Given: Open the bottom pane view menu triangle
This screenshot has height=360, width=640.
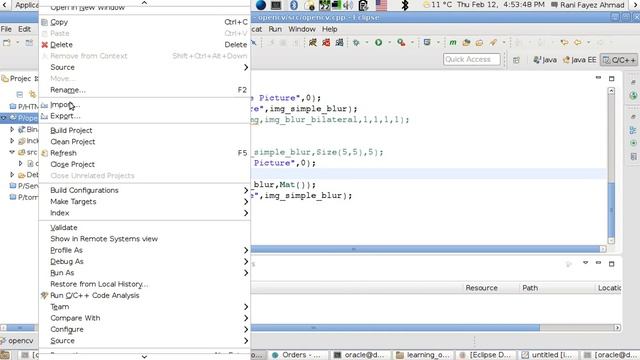Looking at the screenshot, I should [585, 263].
